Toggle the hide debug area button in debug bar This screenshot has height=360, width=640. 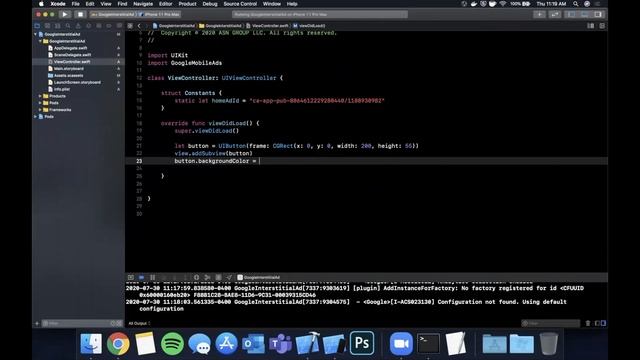pyautogui.click(x=131, y=277)
